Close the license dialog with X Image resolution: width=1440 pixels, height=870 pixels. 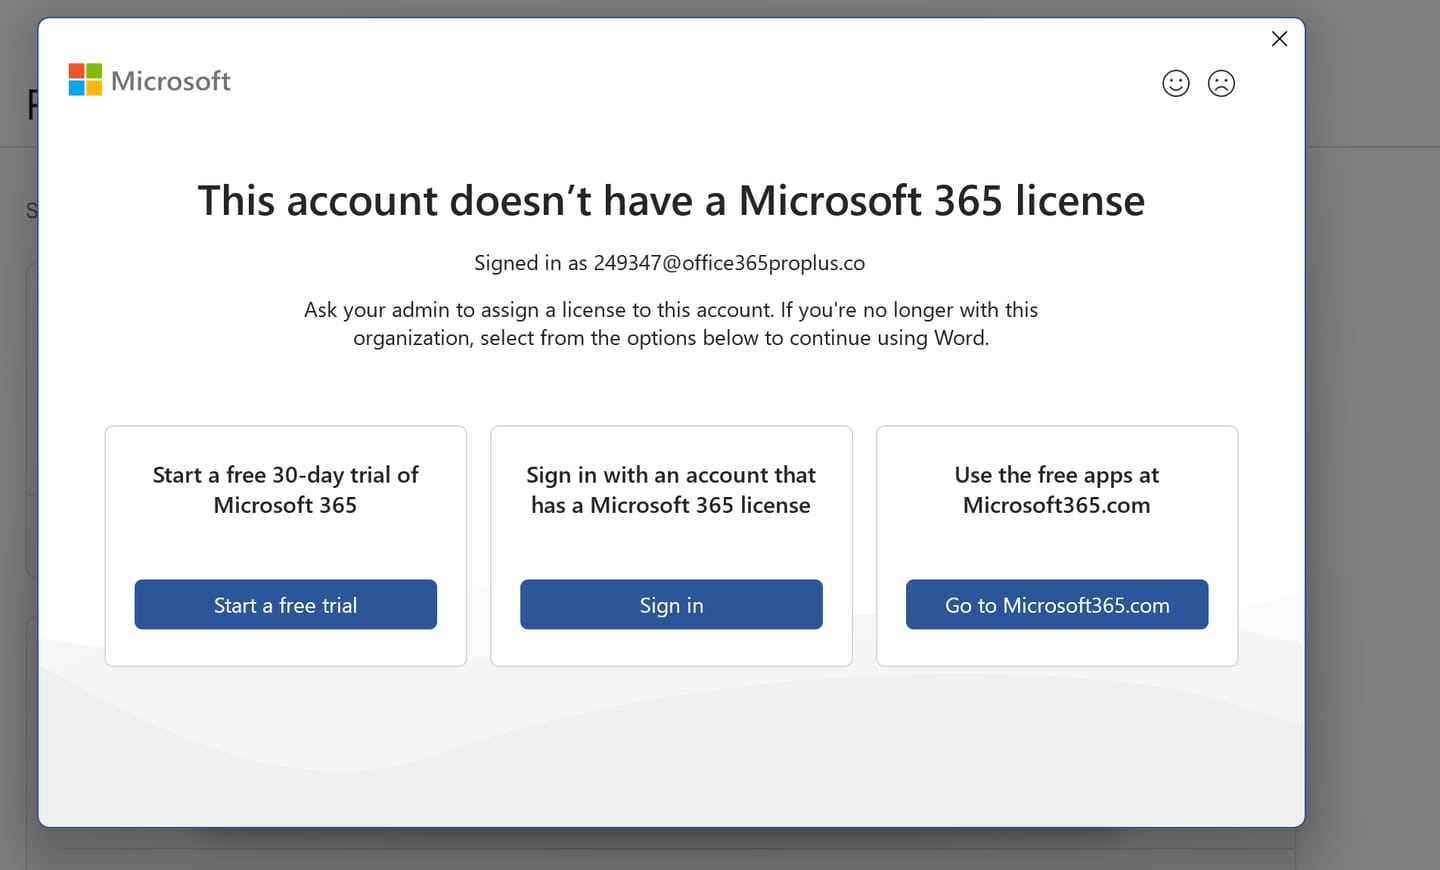[x=1279, y=39]
